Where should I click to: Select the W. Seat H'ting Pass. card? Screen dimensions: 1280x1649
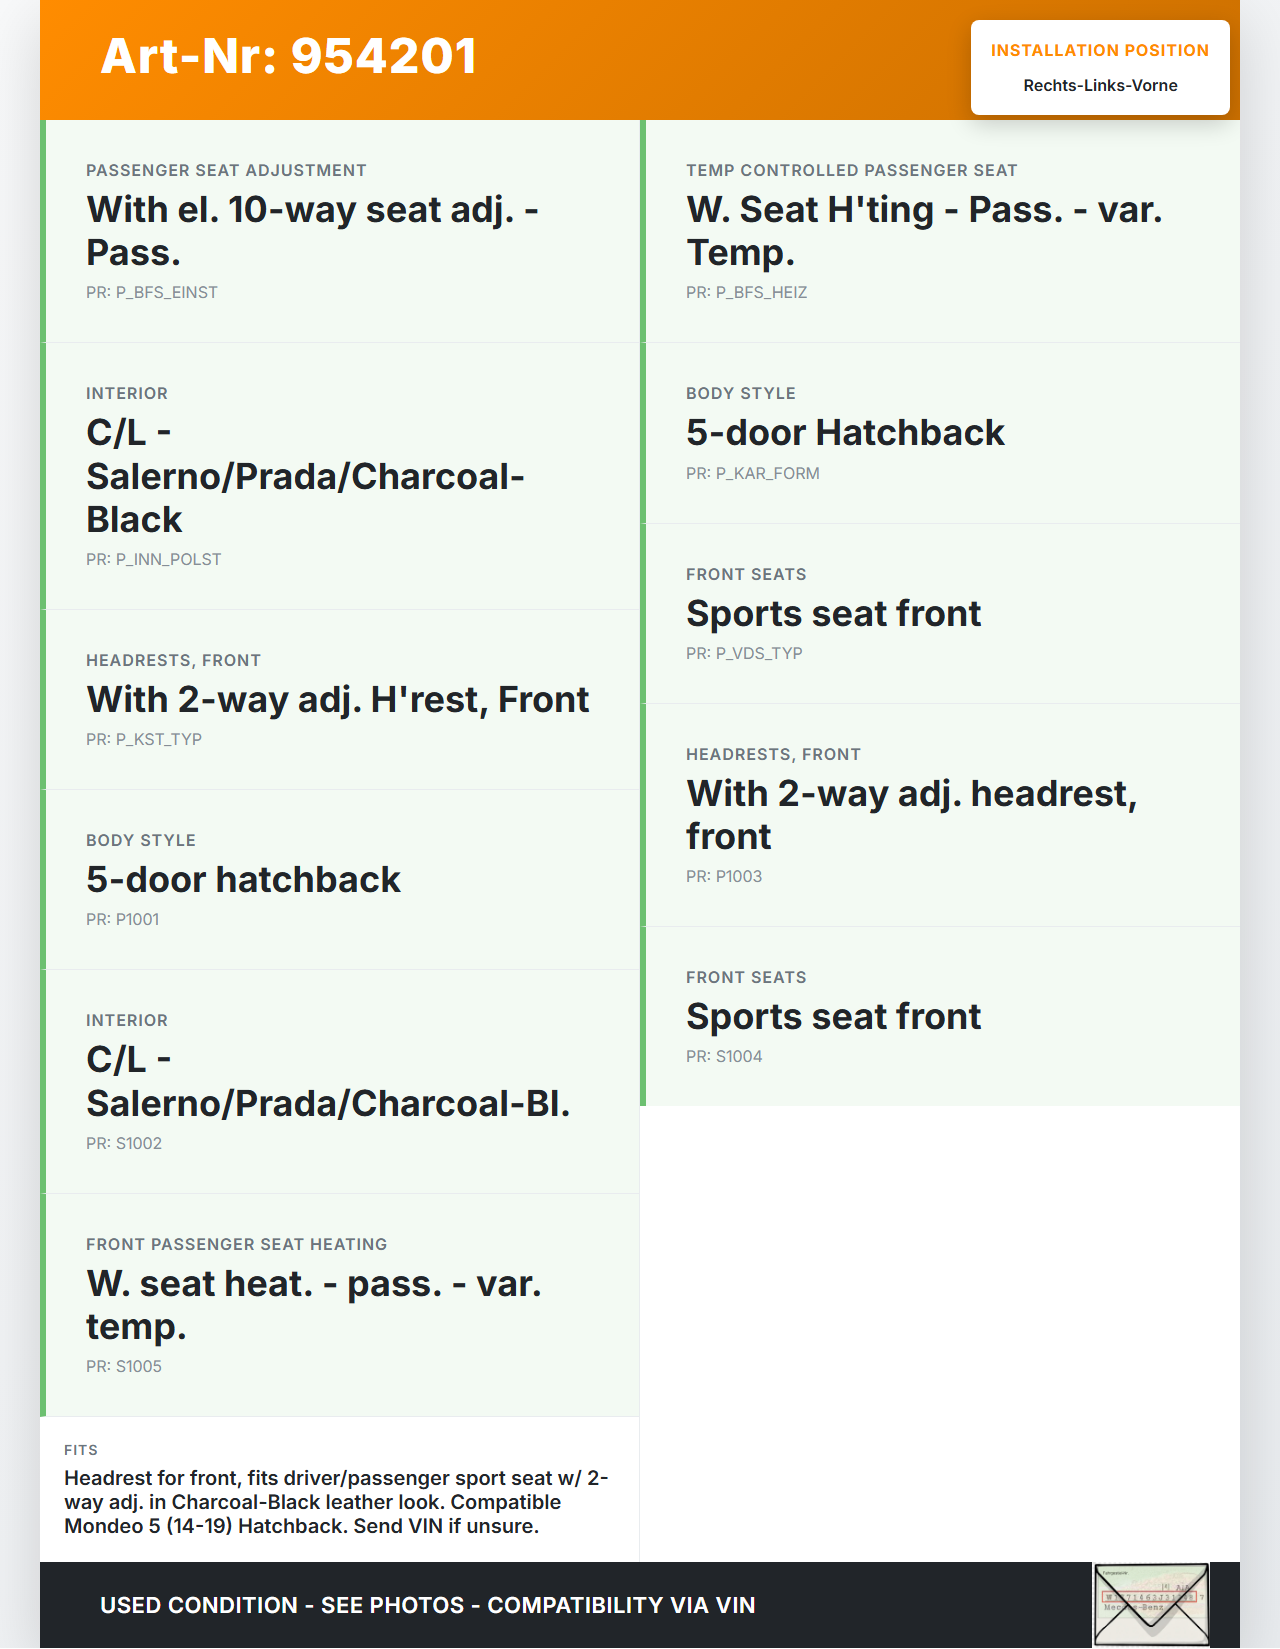click(x=940, y=231)
